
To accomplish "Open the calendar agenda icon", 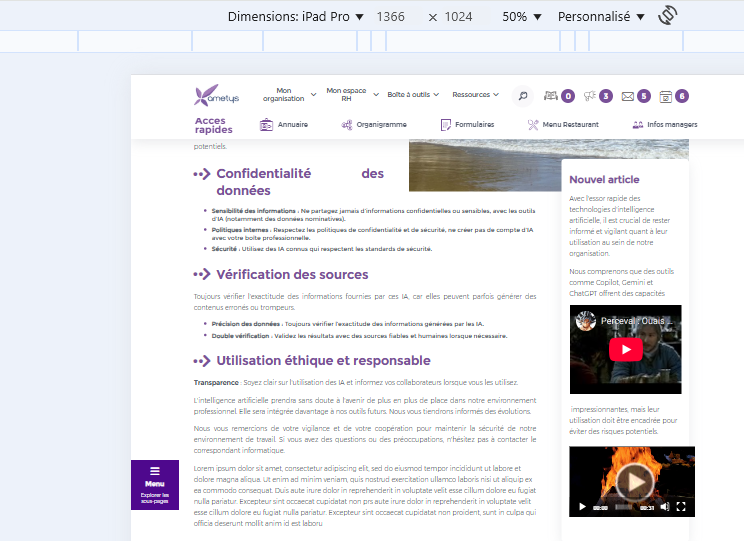I will [x=665, y=96].
